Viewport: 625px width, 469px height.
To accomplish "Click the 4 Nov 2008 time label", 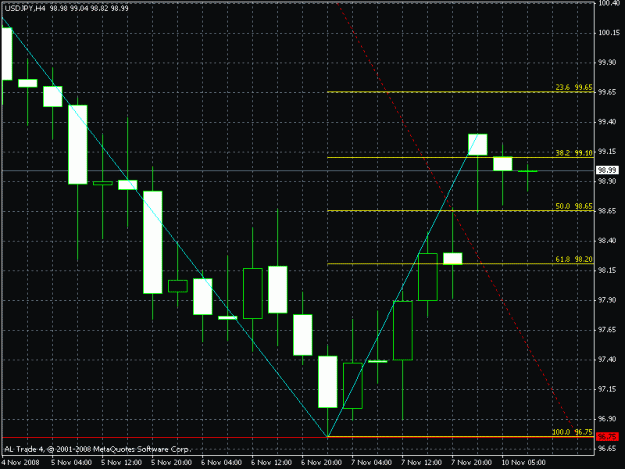I will (20, 463).
